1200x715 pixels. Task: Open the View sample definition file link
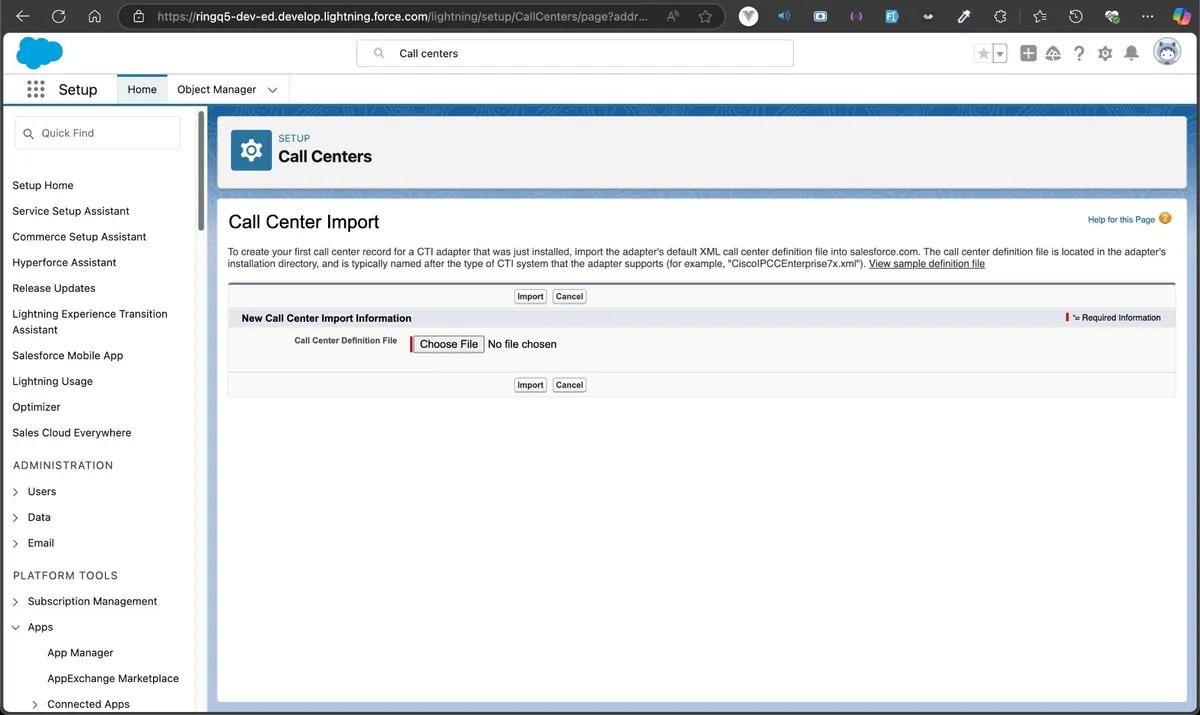click(927, 264)
